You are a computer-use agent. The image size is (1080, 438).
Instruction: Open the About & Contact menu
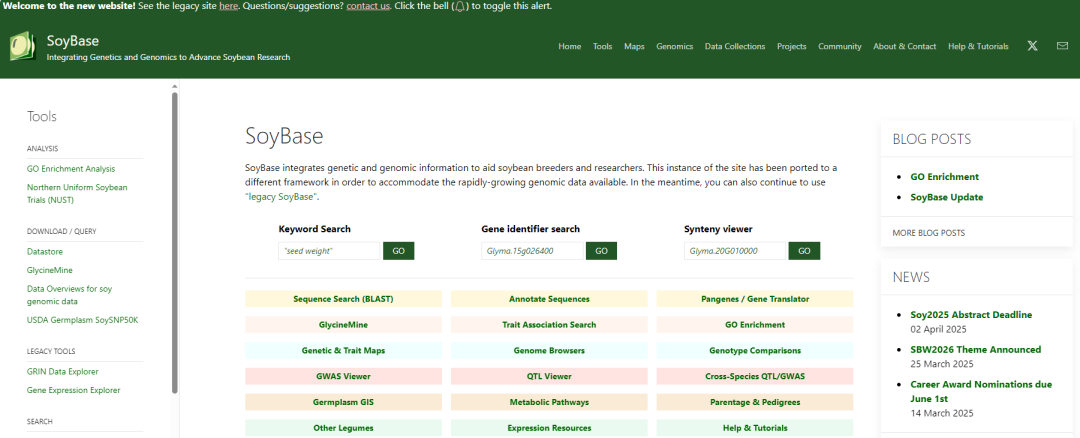[x=904, y=46]
